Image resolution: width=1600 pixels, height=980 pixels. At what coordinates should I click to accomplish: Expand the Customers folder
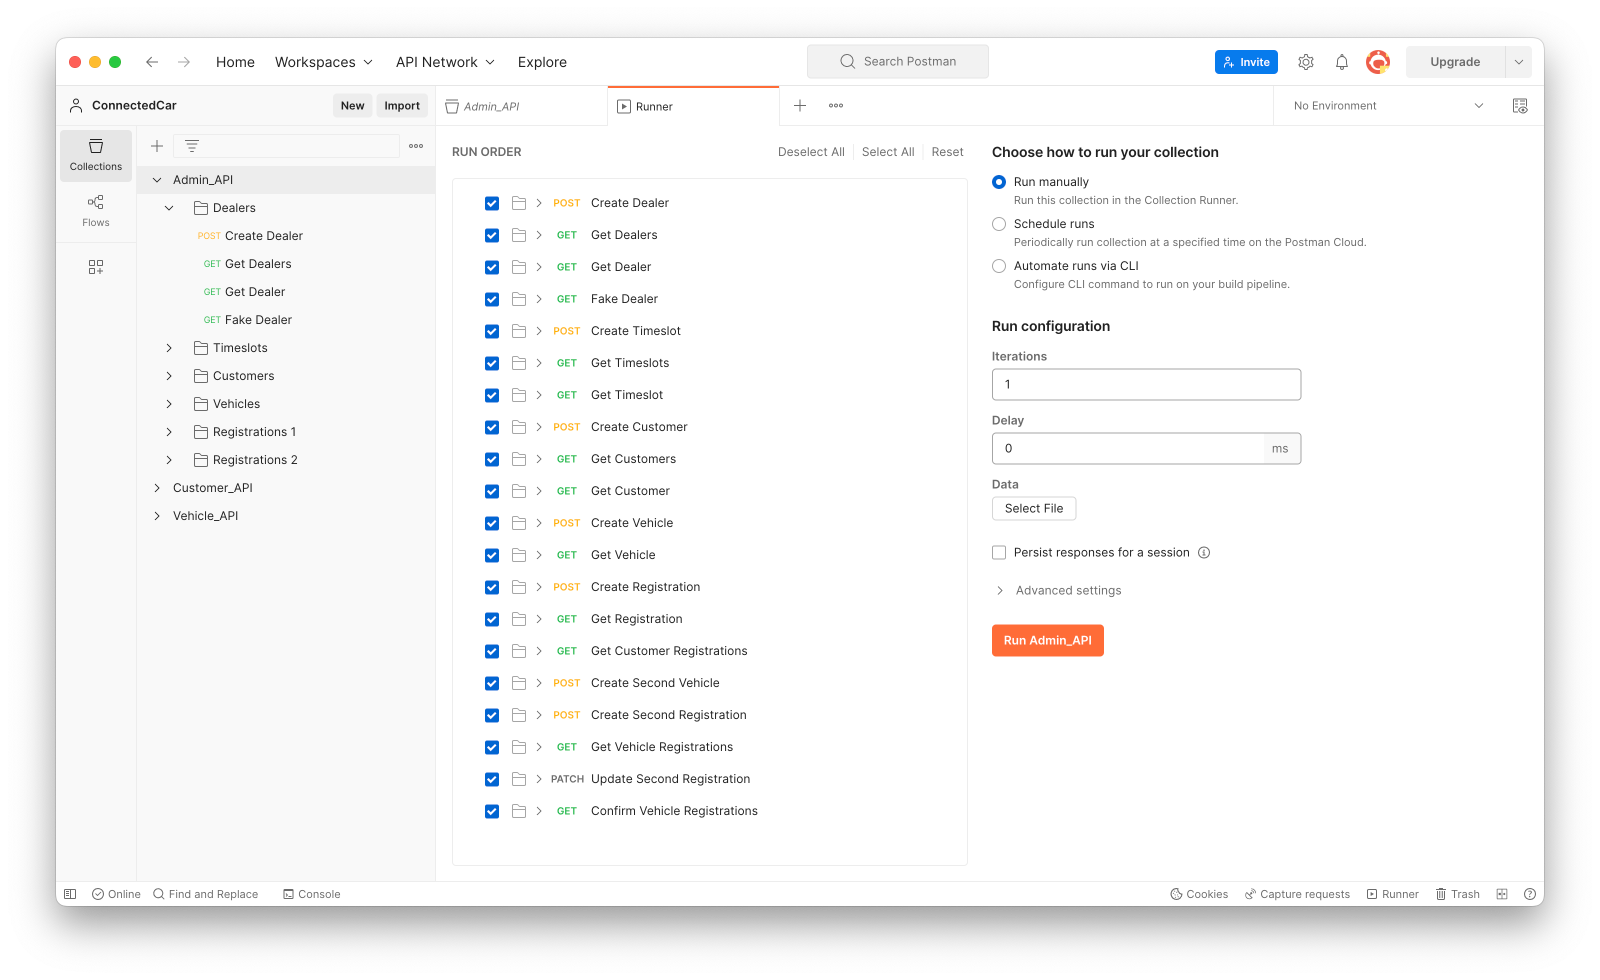pos(169,376)
